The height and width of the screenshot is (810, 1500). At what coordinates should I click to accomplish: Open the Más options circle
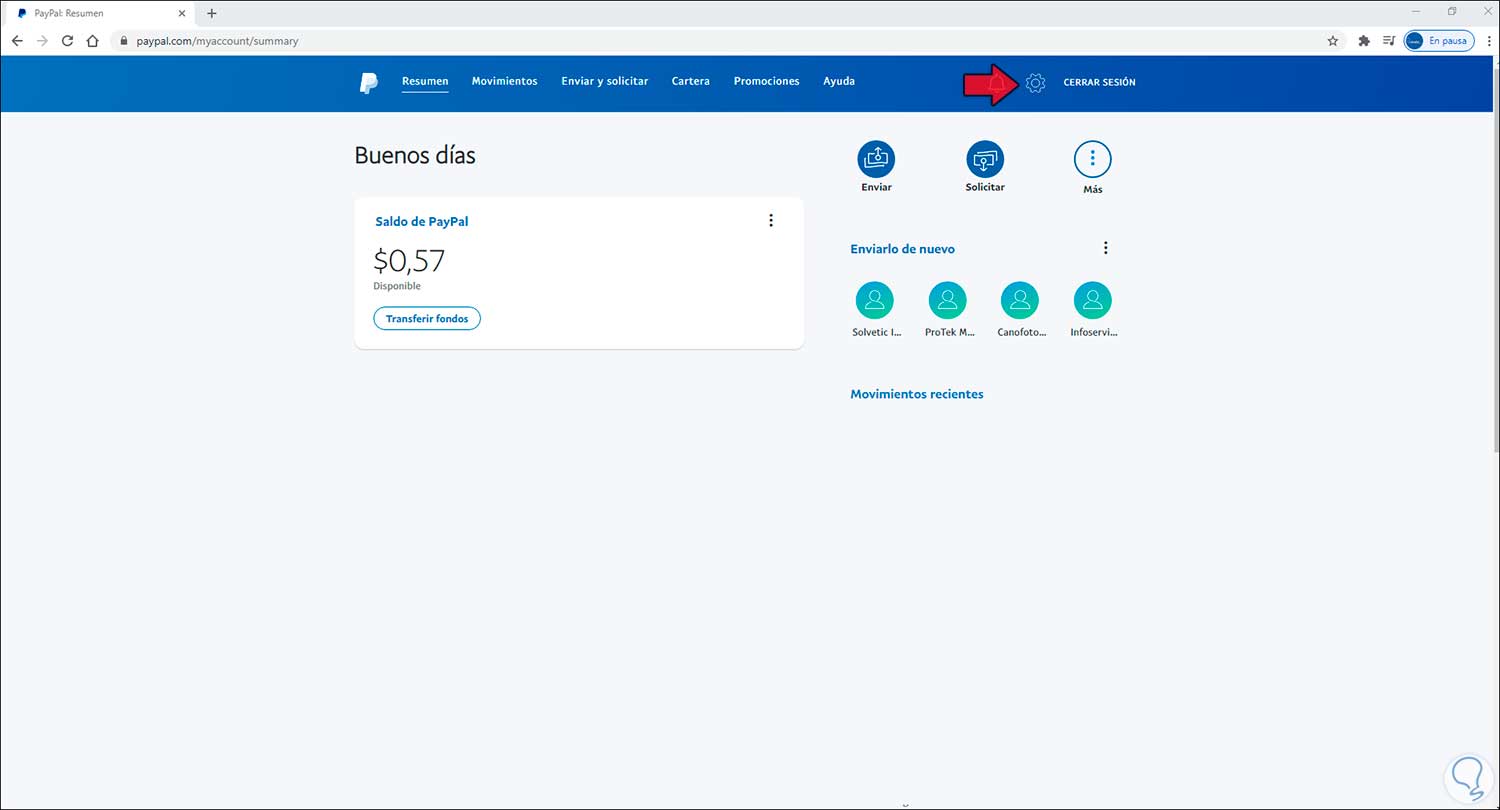[1093, 159]
